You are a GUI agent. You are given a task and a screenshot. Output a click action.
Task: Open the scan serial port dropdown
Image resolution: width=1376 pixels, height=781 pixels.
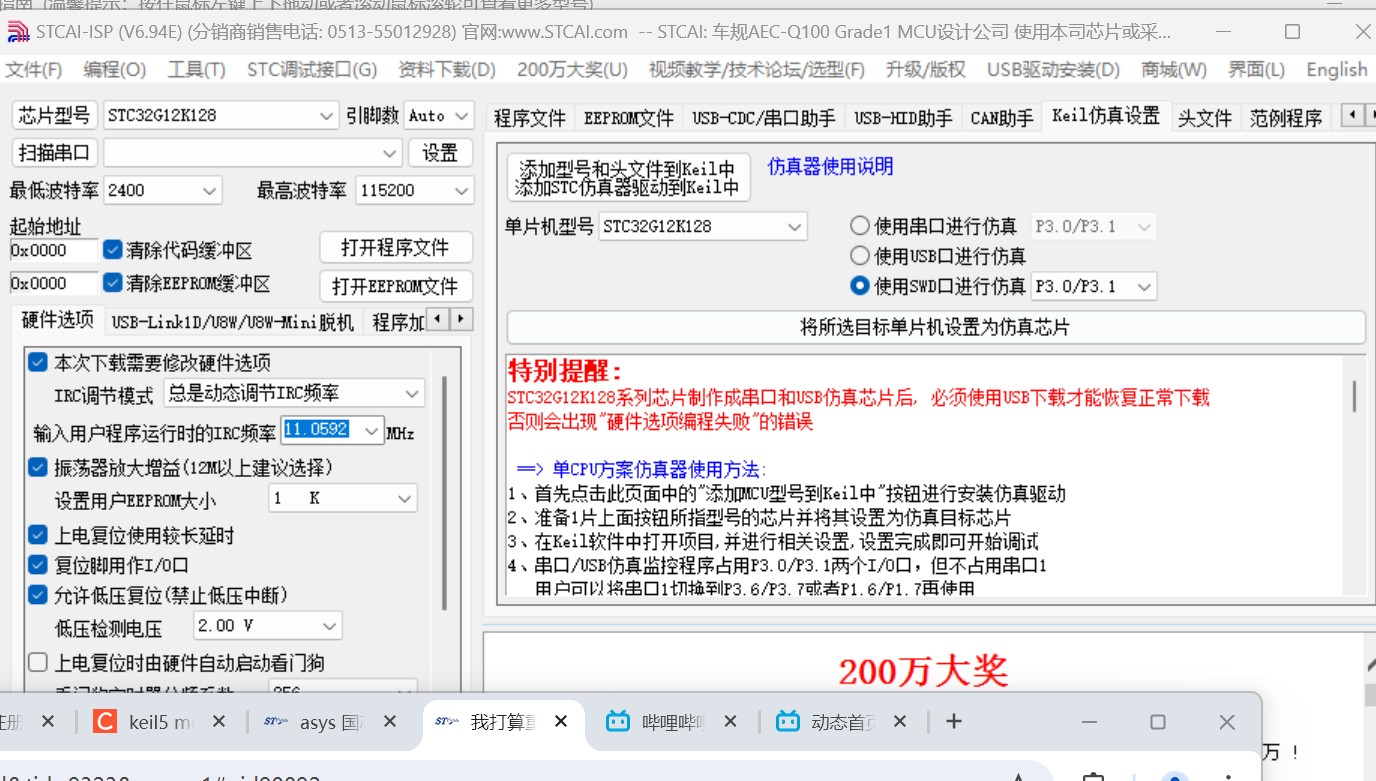point(253,153)
